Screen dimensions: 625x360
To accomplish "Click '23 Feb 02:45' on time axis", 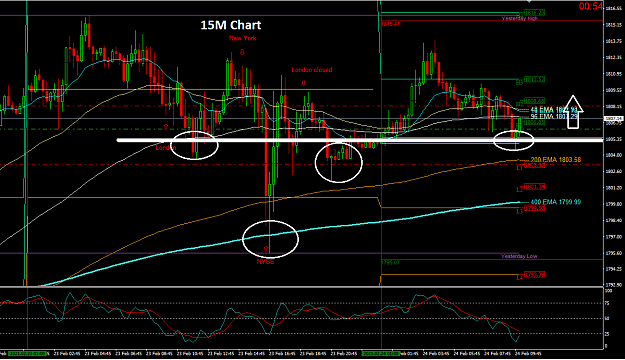I will (x=67, y=353).
